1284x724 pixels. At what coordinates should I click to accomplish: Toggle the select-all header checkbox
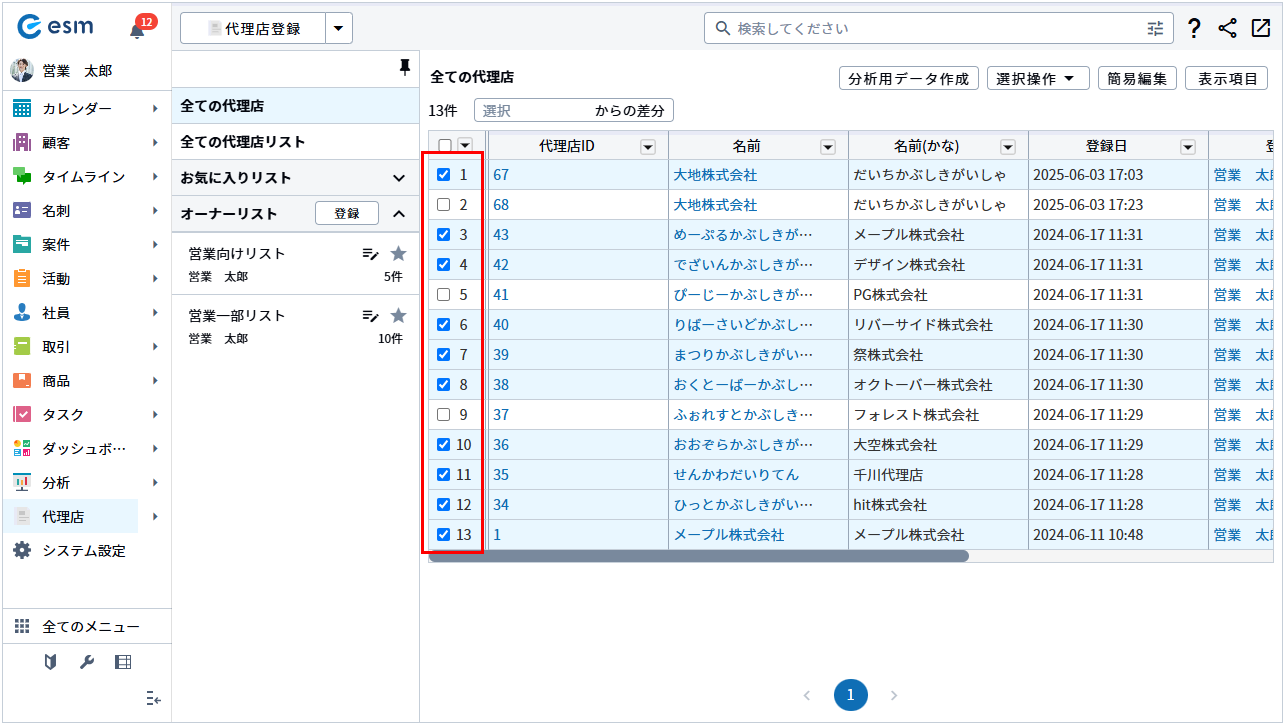coord(445,146)
